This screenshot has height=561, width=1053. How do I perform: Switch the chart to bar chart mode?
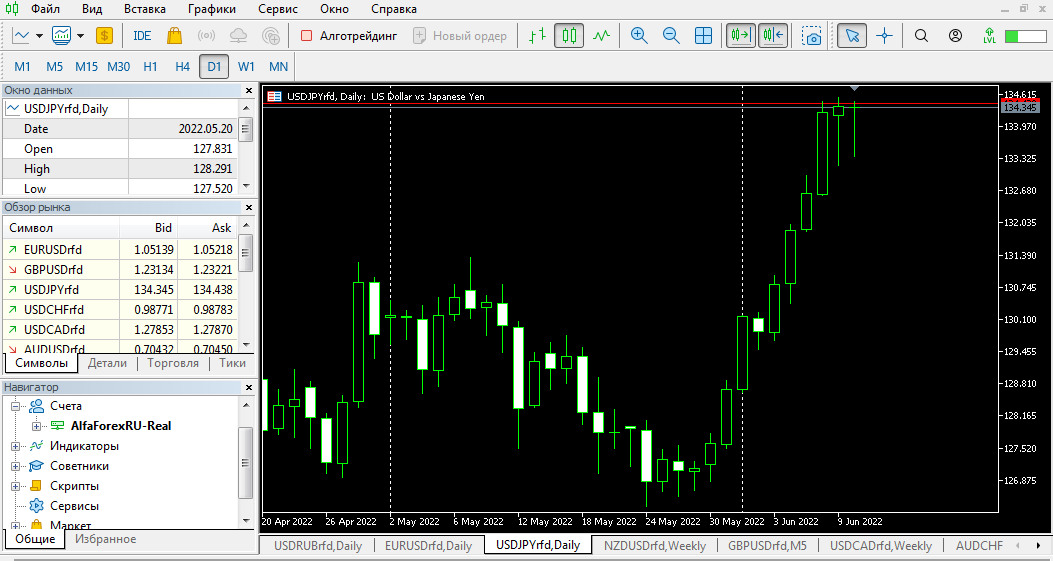click(537, 36)
